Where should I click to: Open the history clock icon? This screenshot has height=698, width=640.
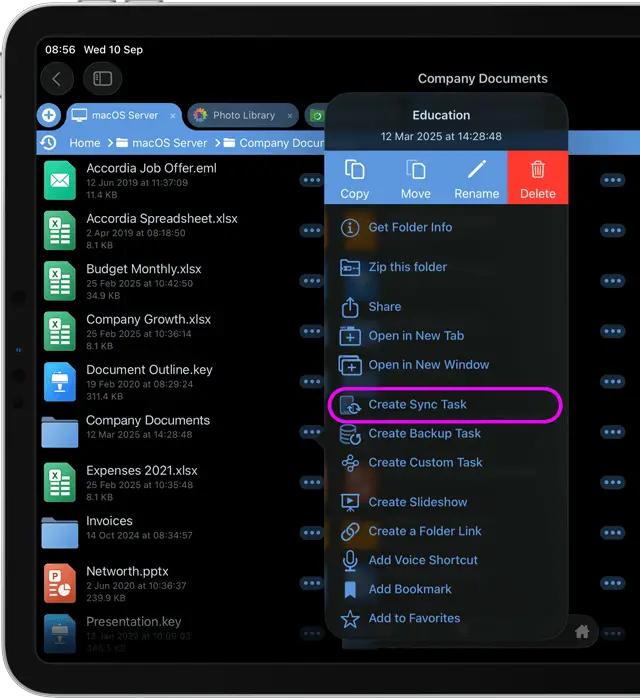(48, 143)
